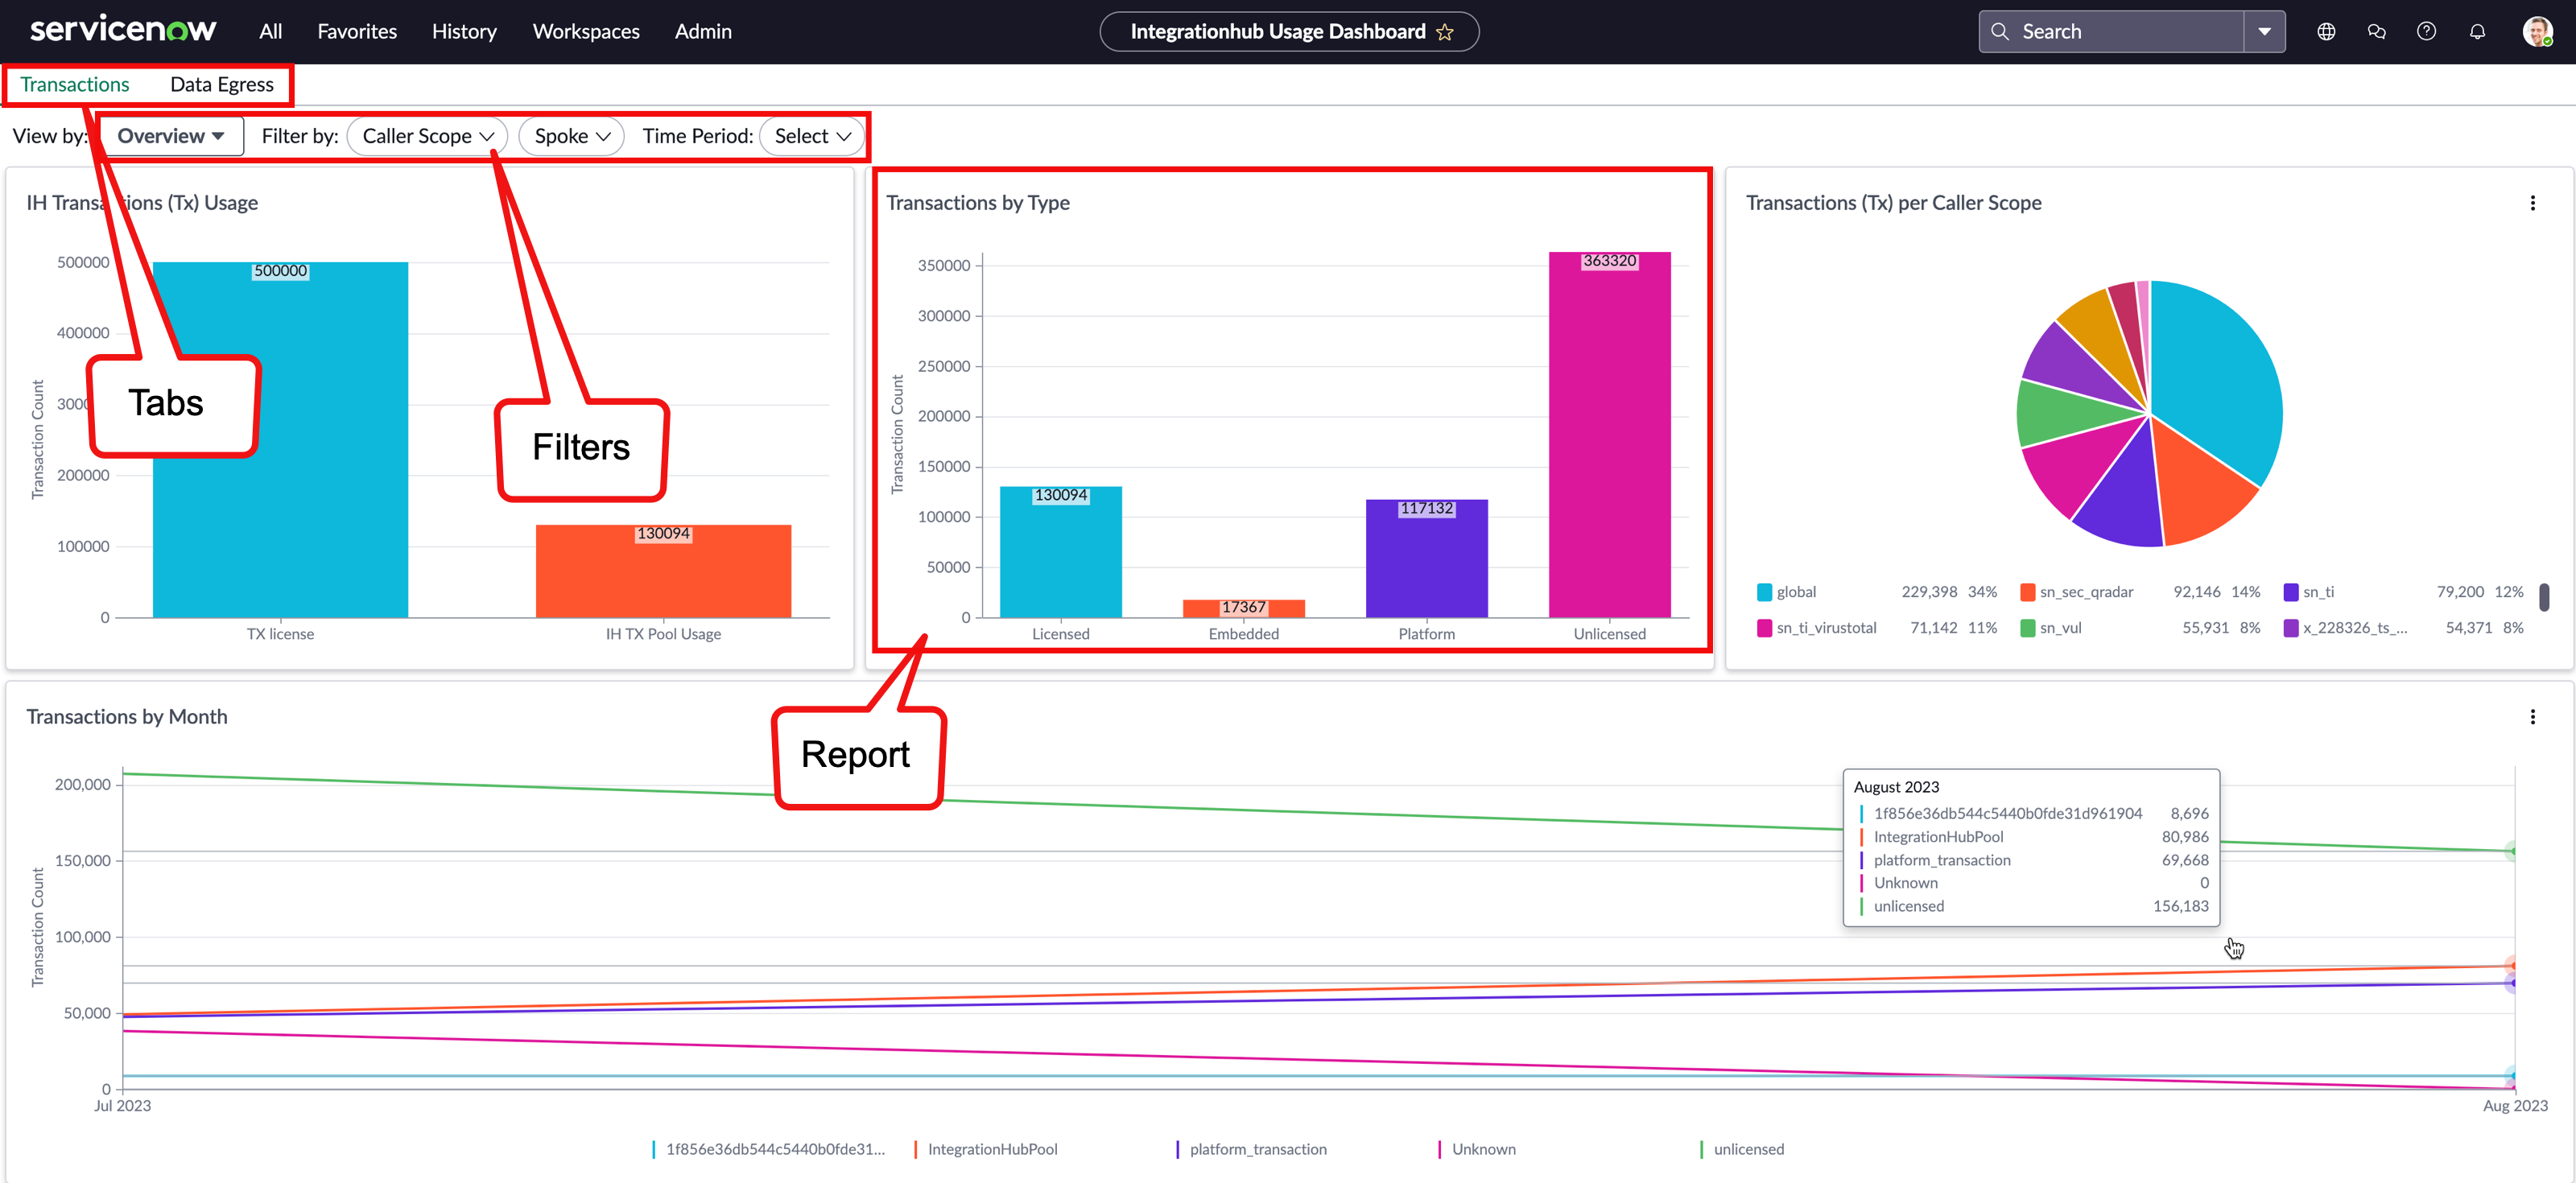Open the Time Period Select dropdown

(x=812, y=136)
